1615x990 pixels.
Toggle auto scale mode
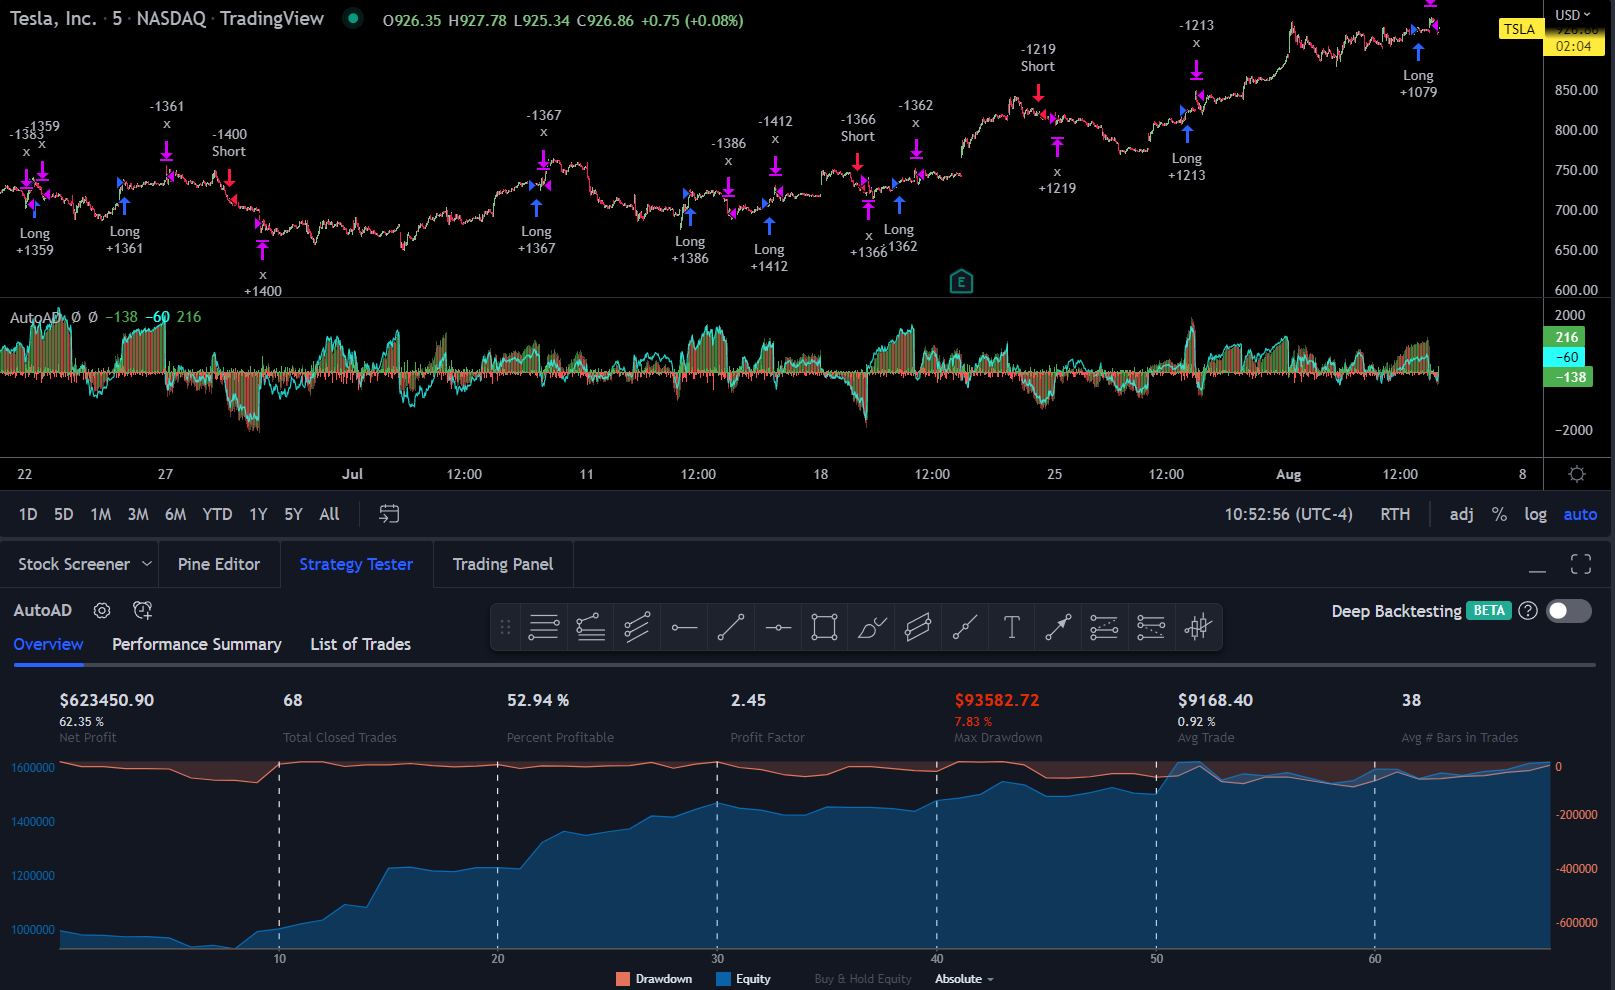pyautogui.click(x=1580, y=514)
